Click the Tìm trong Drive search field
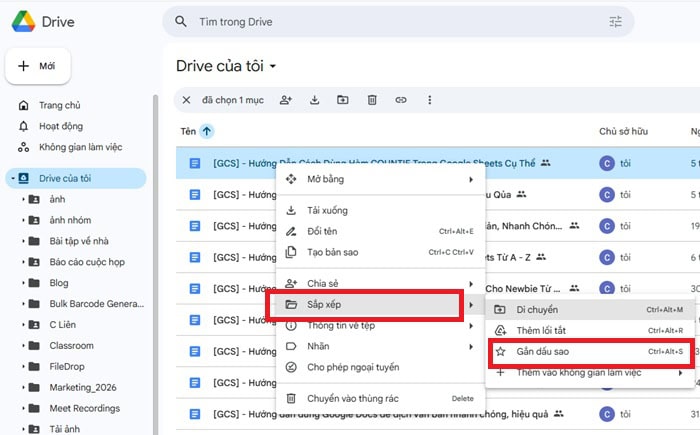 [390, 21]
